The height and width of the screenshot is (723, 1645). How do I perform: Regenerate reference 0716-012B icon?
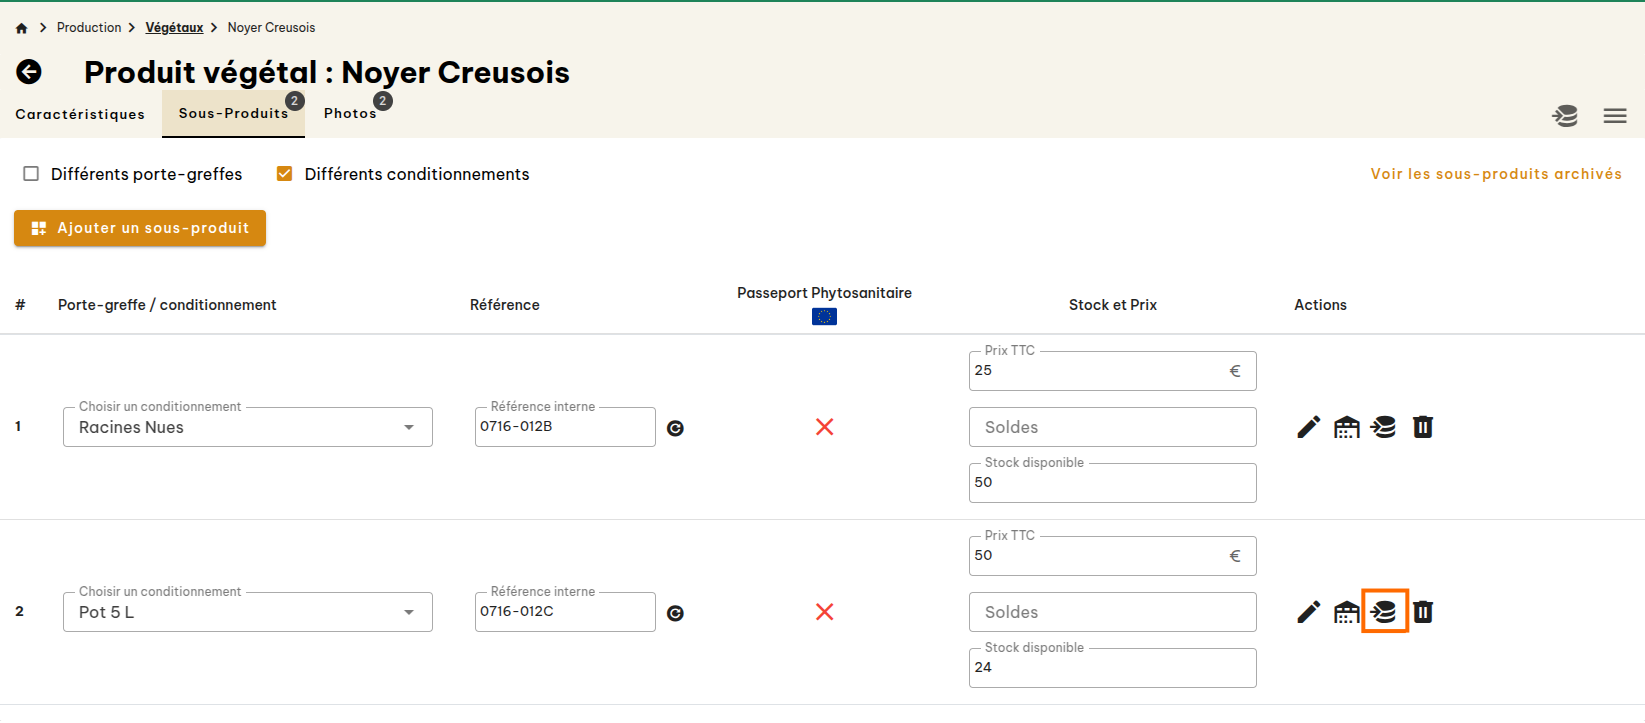point(676,428)
